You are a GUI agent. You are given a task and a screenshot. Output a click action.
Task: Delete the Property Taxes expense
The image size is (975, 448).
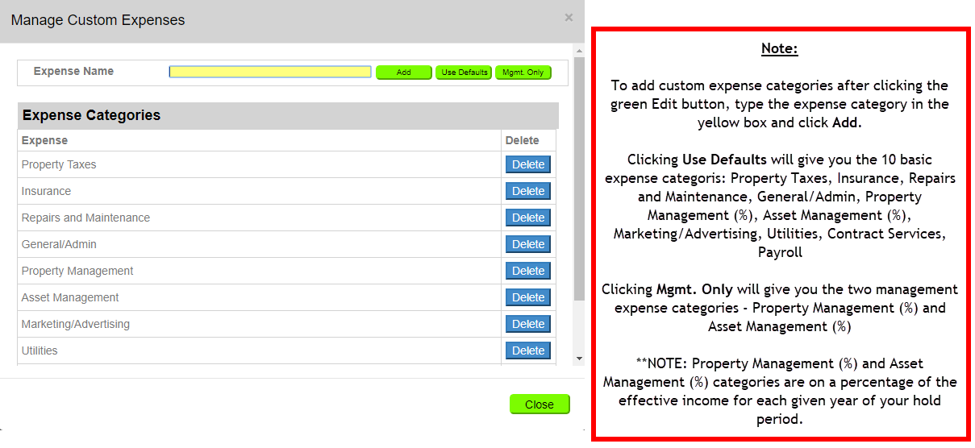tap(528, 164)
